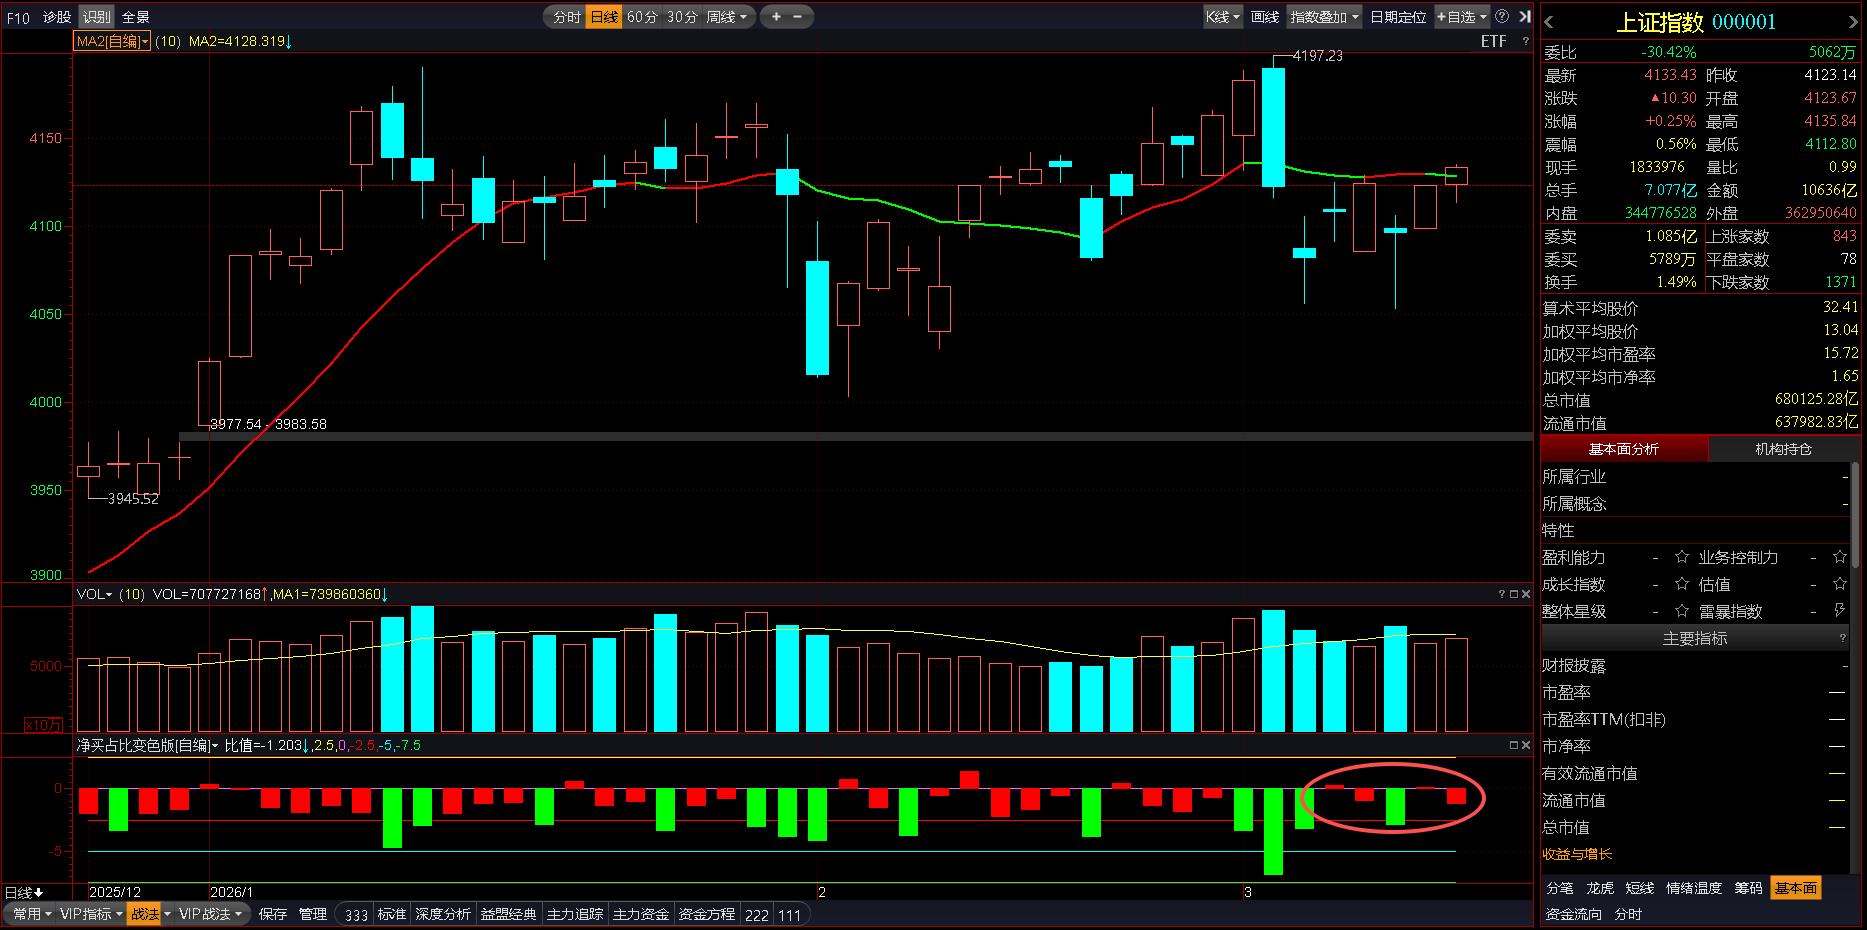Click the help question mark beside 自选
This screenshot has width=1867, height=930.
click(1502, 17)
